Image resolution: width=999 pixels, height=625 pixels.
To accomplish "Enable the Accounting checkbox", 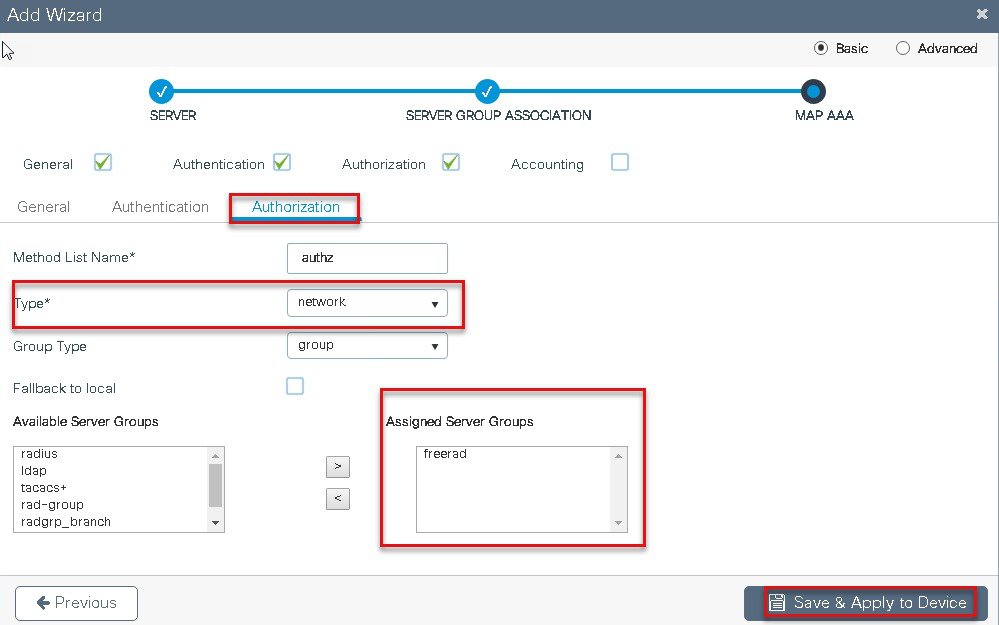I will tap(619, 162).
